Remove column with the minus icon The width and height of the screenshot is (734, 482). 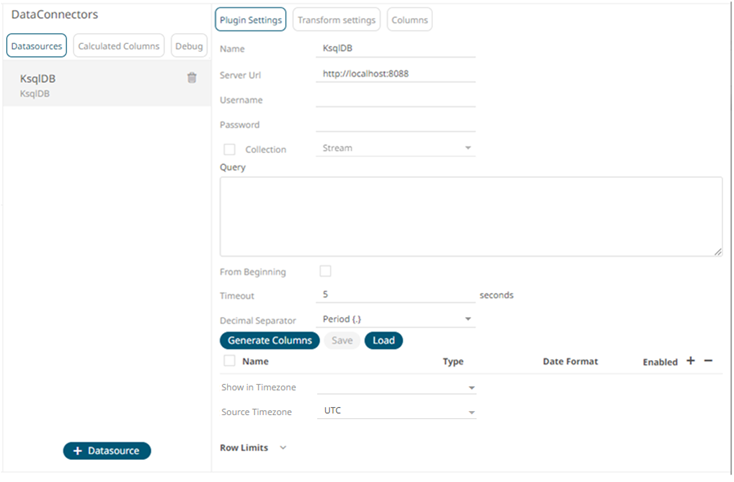point(708,361)
